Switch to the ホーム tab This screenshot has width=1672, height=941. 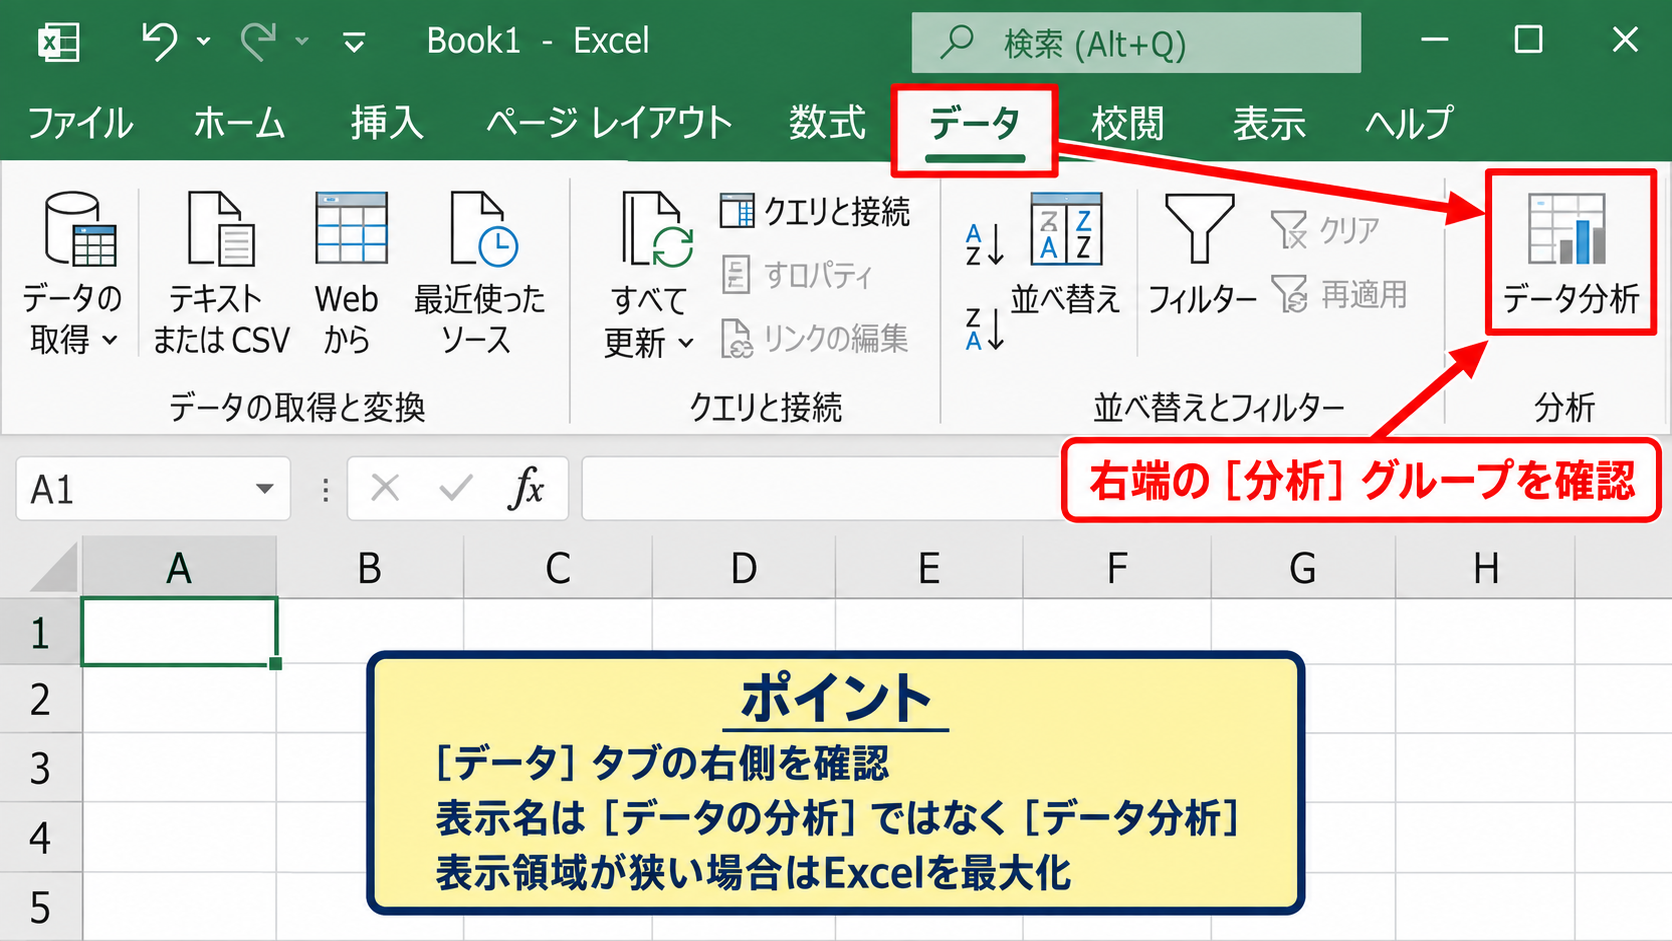coord(240,123)
